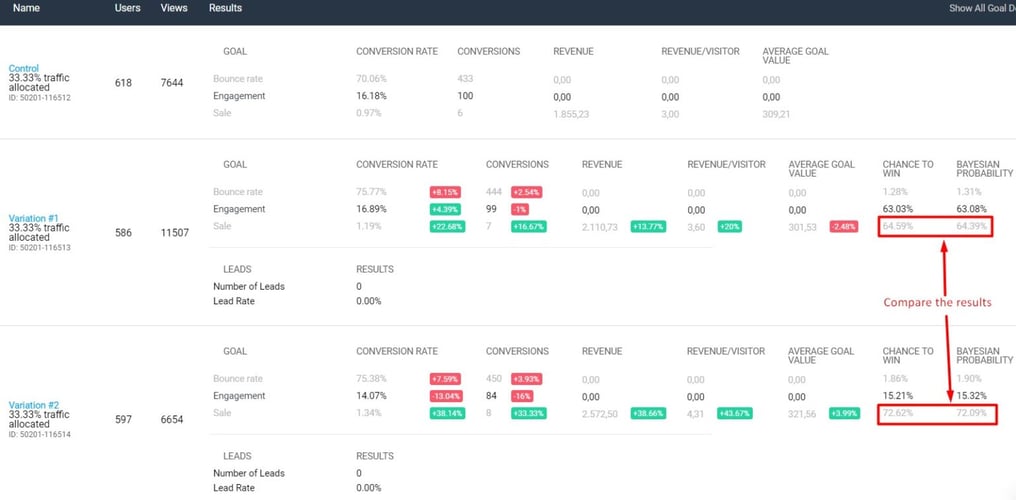Click the +33.33% conversions badge
The width and height of the screenshot is (1016, 500).
click(531, 413)
